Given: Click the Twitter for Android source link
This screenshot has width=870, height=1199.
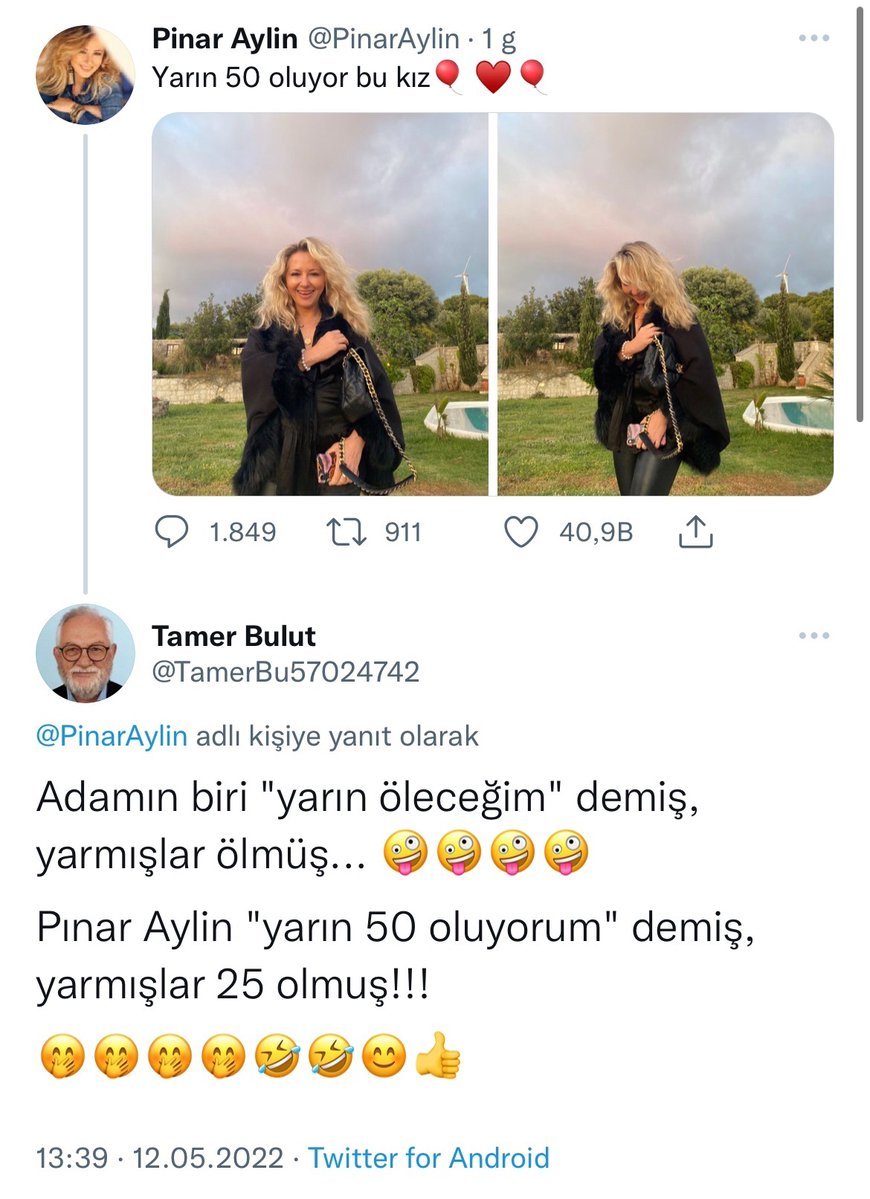Looking at the screenshot, I should 428,1158.
